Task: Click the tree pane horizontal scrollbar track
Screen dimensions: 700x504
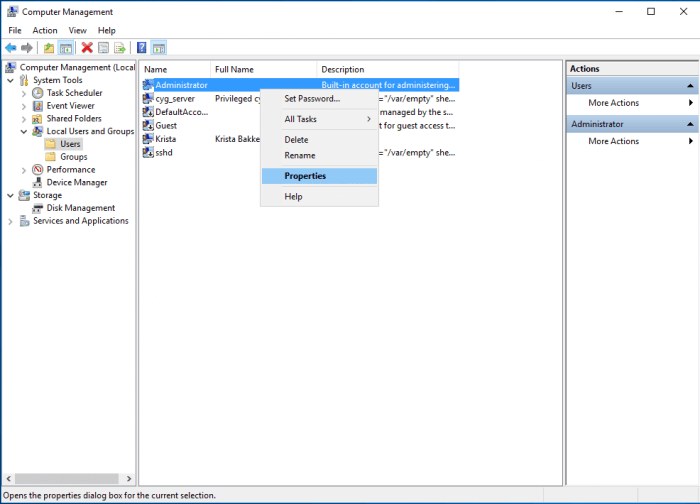Action: click(67, 479)
